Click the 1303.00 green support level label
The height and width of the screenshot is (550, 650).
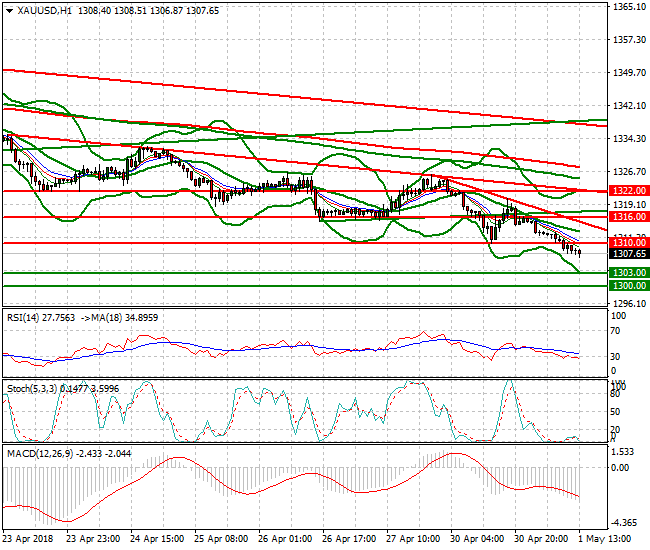click(629, 272)
